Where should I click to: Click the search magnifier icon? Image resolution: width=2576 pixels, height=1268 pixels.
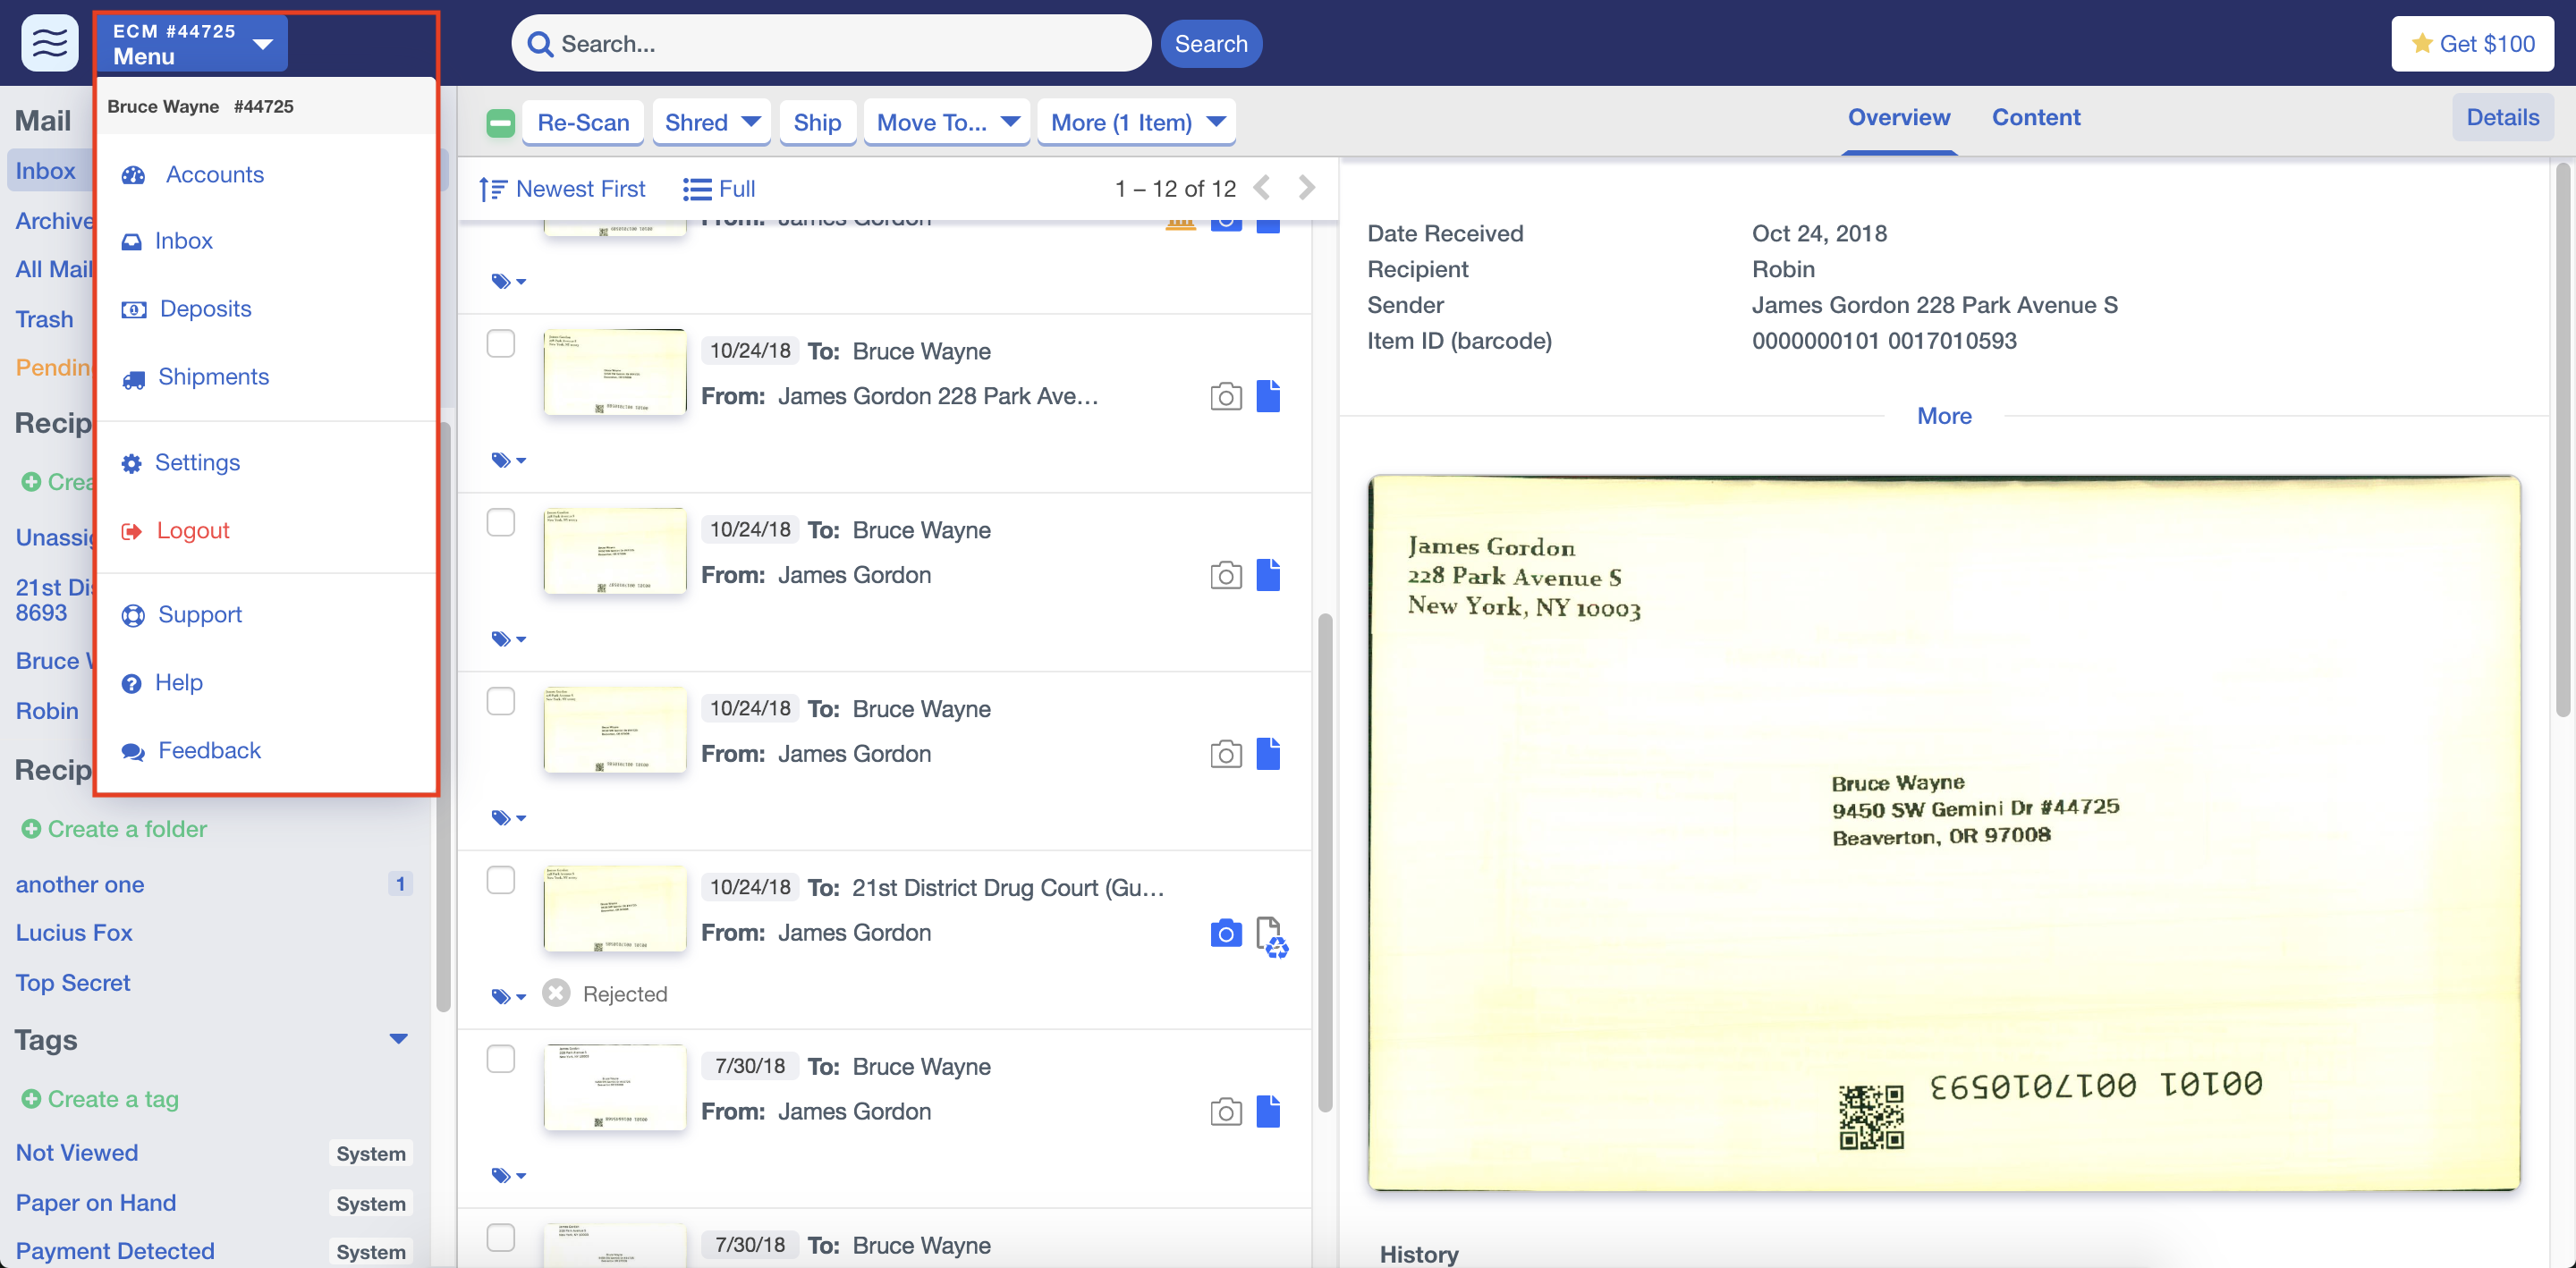pyautogui.click(x=540, y=44)
